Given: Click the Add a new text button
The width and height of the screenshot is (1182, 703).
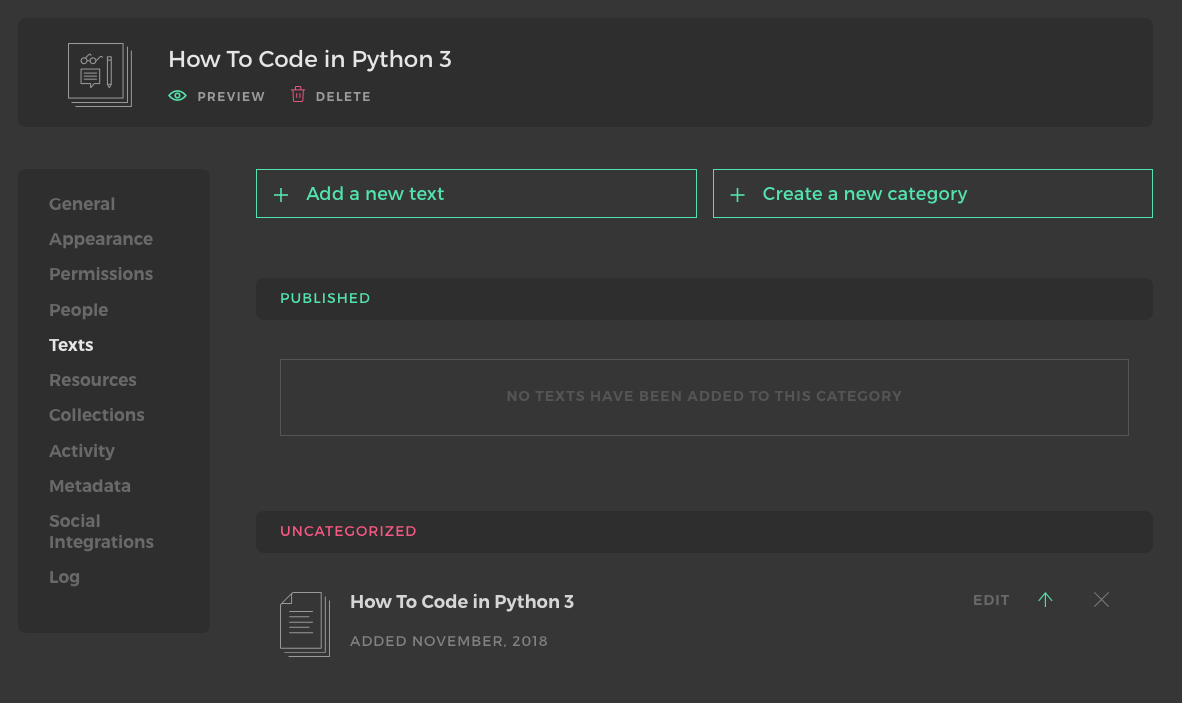Looking at the screenshot, I should [x=476, y=194].
